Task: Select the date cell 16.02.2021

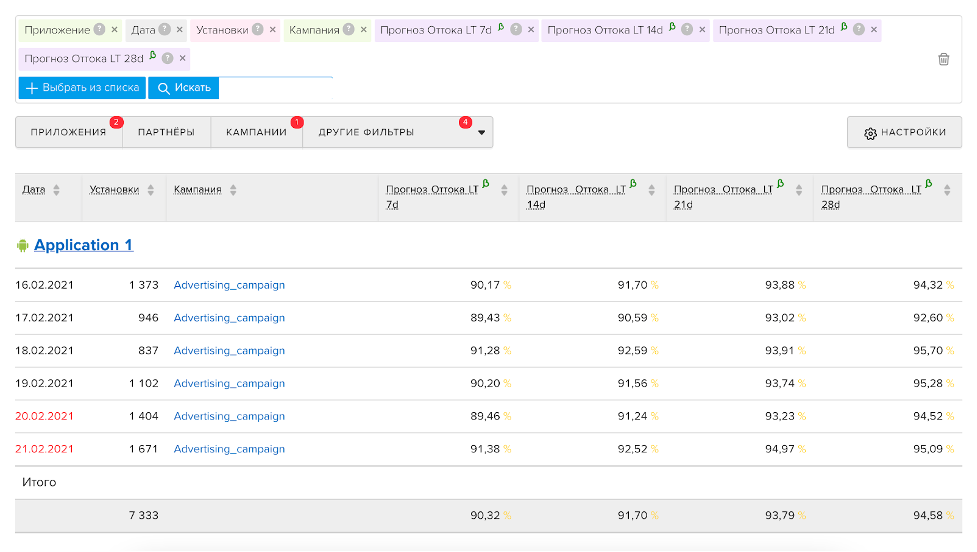Action: pyautogui.click(x=44, y=285)
